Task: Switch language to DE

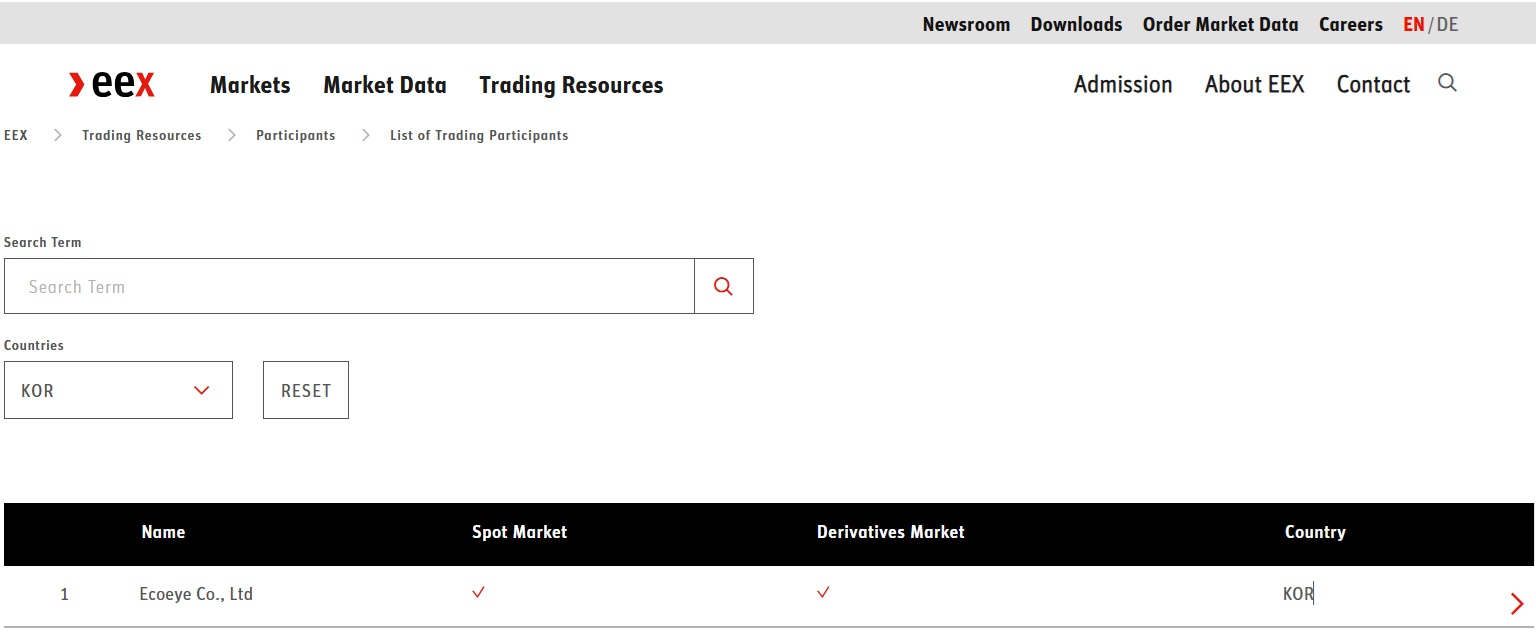Action: 1448,23
